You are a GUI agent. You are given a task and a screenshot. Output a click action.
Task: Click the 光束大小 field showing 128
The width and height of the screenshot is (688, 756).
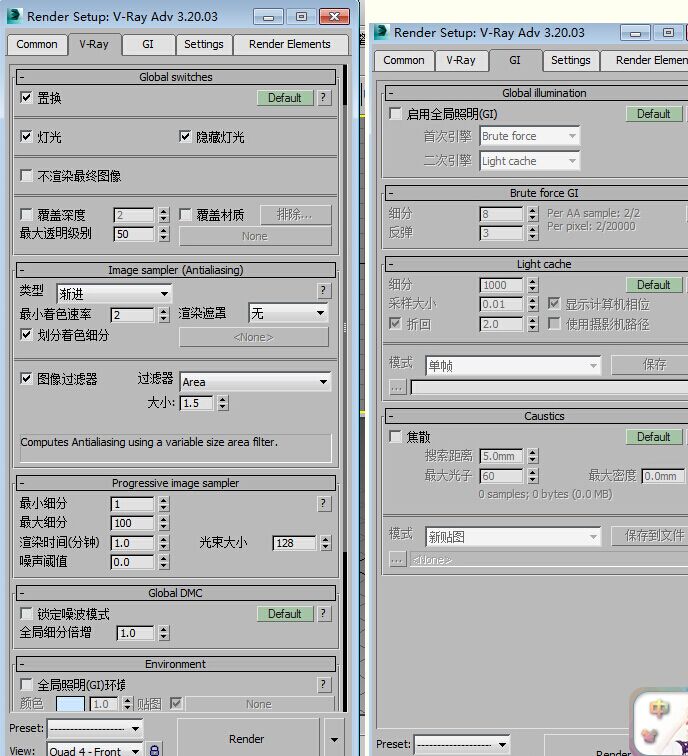coord(294,543)
